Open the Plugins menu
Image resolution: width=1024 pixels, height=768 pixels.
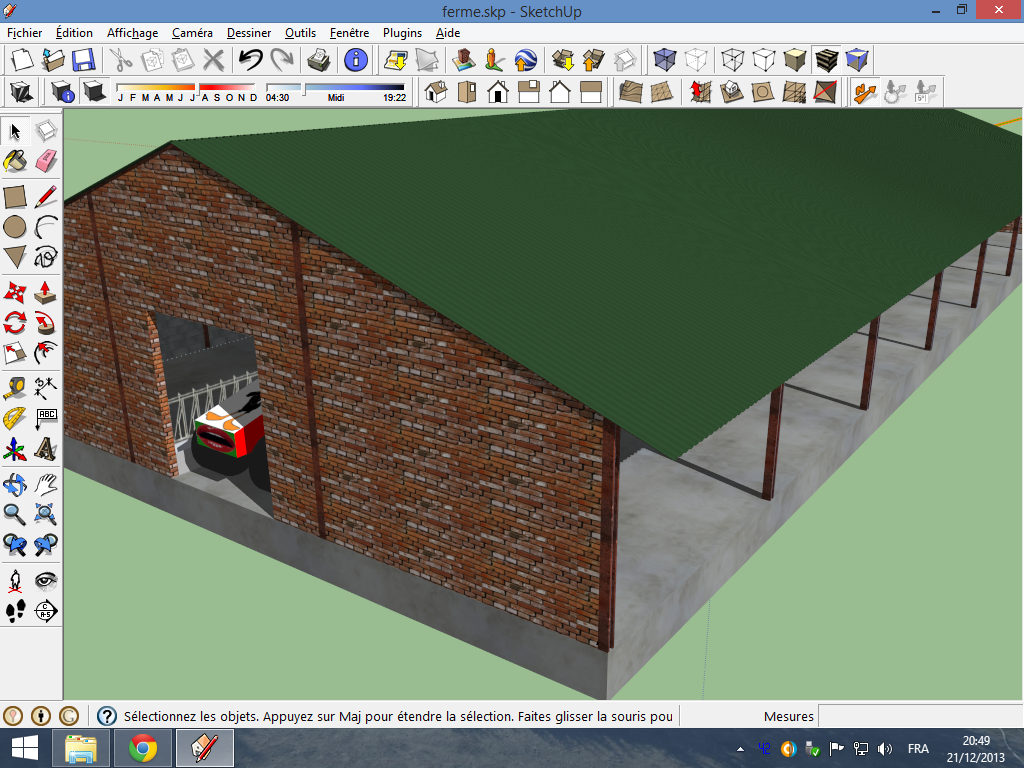tap(402, 33)
